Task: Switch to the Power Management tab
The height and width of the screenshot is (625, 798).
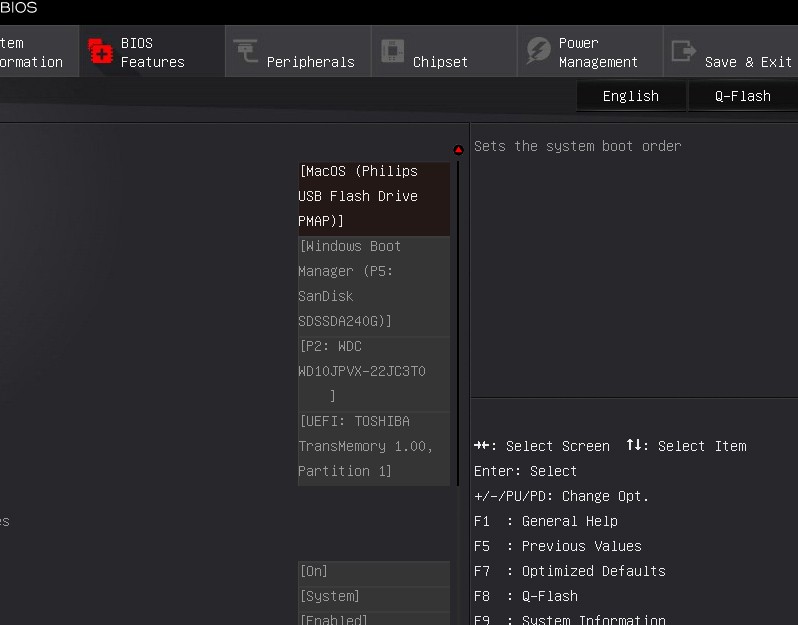Action: 598,52
